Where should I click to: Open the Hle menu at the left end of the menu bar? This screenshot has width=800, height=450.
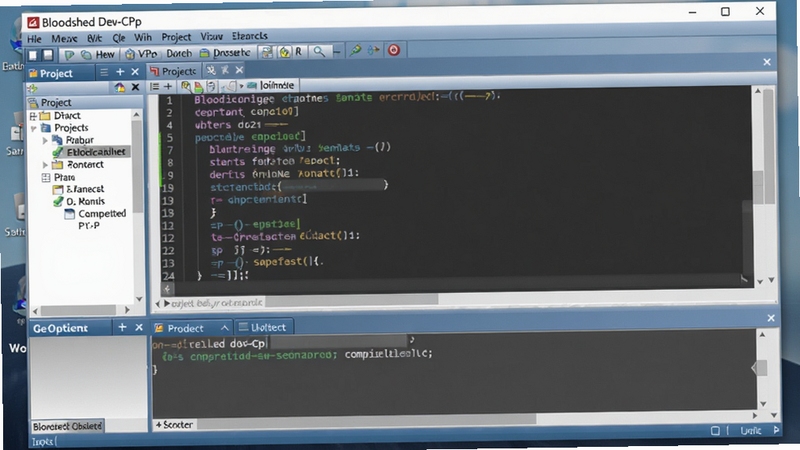pyautogui.click(x=34, y=39)
